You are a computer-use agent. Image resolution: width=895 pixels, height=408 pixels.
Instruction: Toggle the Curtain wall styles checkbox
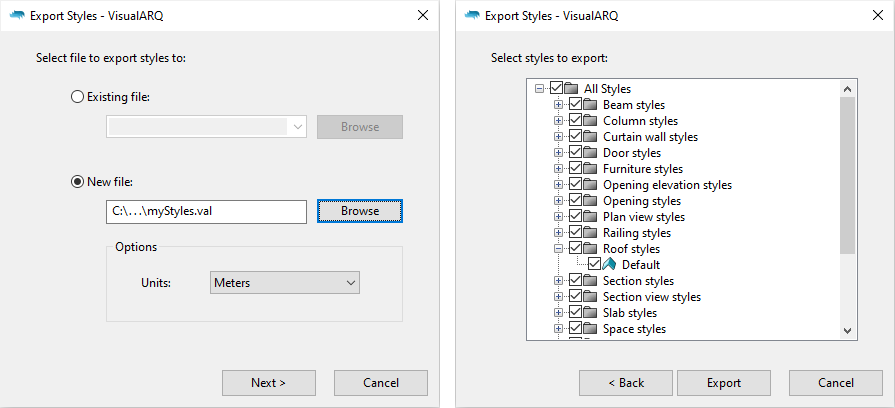[575, 136]
